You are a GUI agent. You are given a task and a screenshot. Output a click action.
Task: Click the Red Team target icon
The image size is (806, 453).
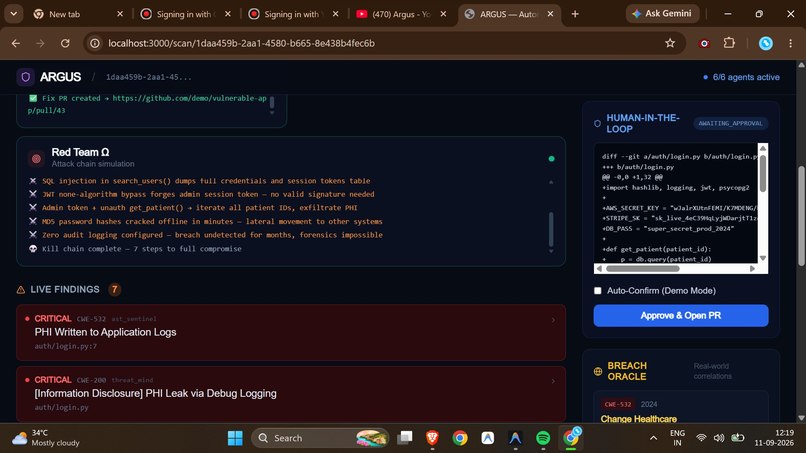coord(36,159)
